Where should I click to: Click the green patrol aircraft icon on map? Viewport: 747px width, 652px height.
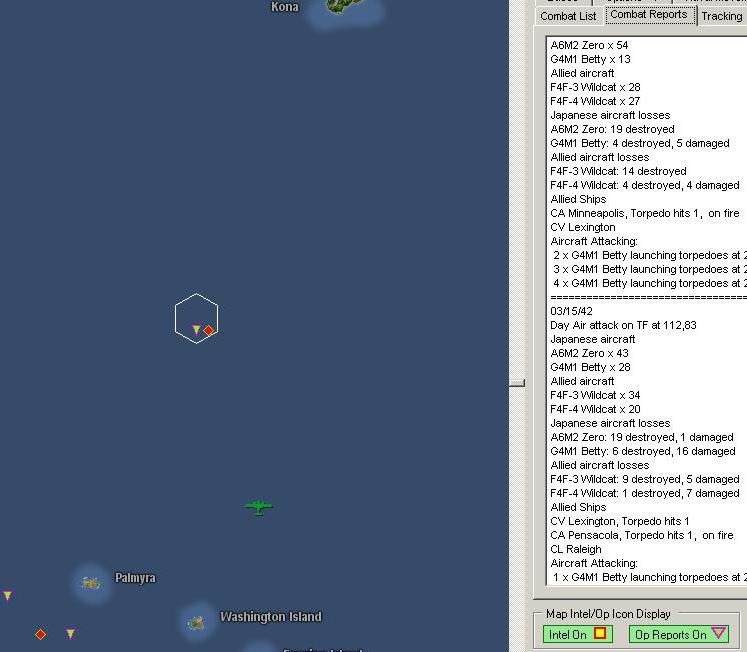[258, 507]
